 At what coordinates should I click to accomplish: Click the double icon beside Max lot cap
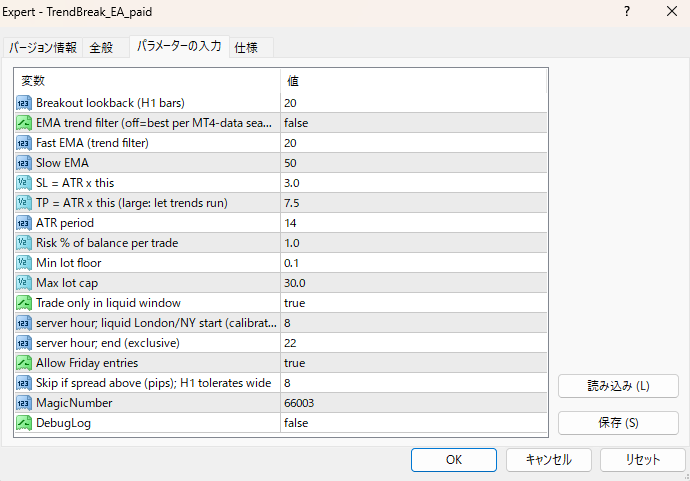pyautogui.click(x=24, y=283)
